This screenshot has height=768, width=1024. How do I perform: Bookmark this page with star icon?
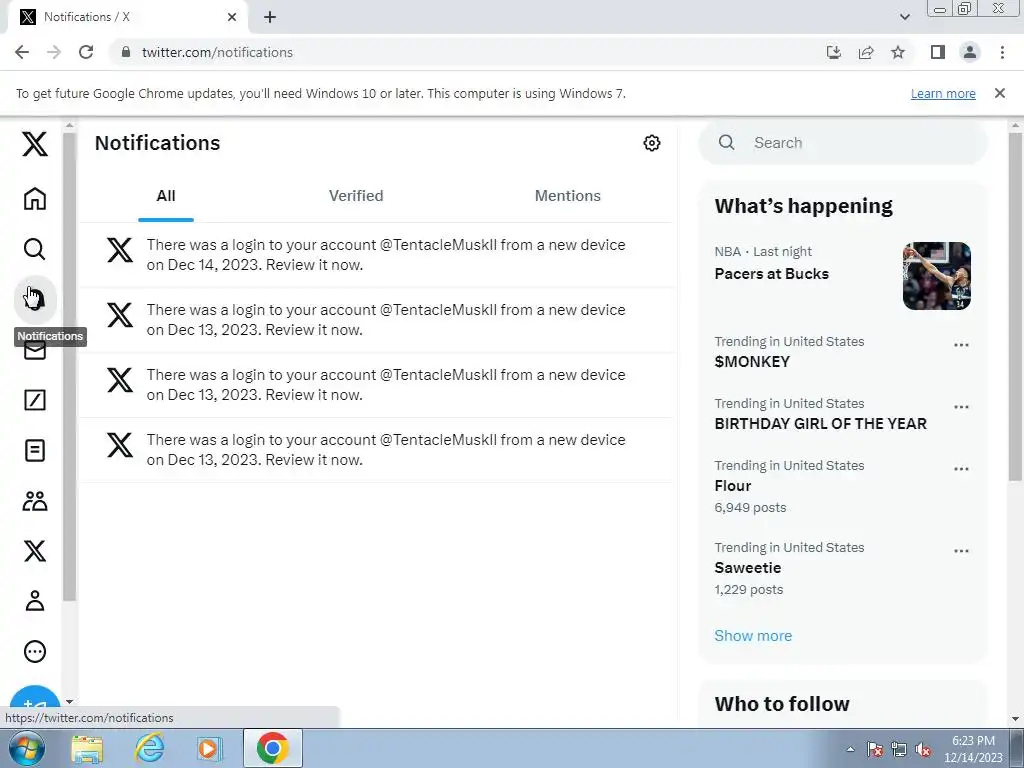[x=898, y=52]
